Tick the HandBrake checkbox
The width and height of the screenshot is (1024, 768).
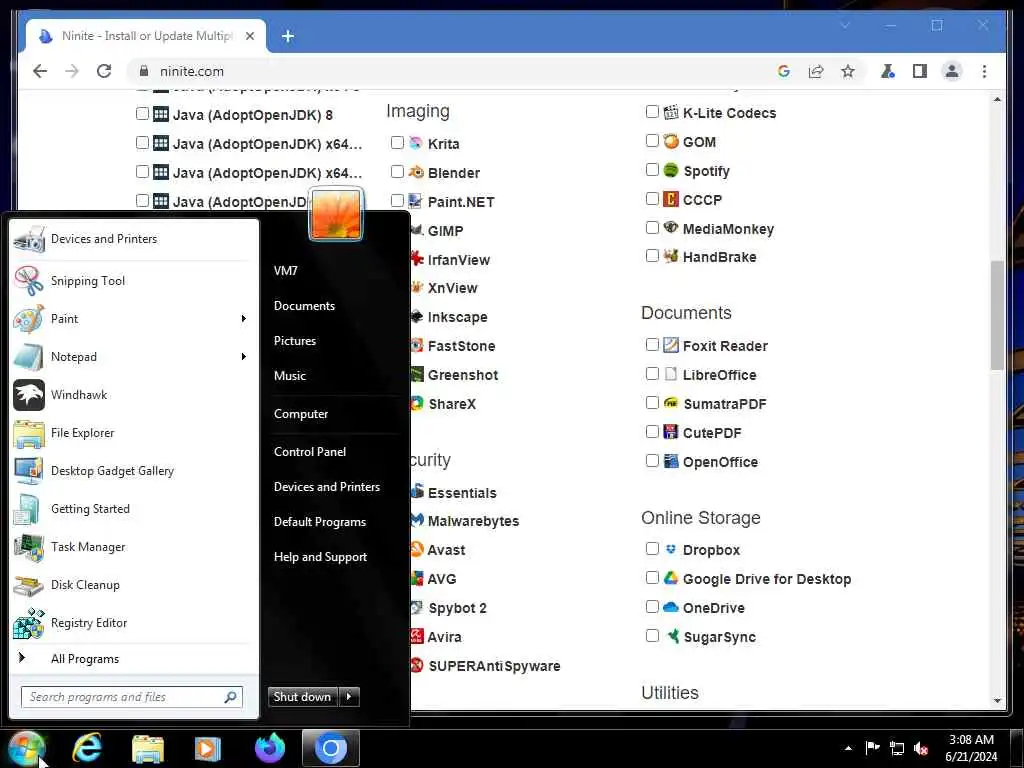coord(652,255)
